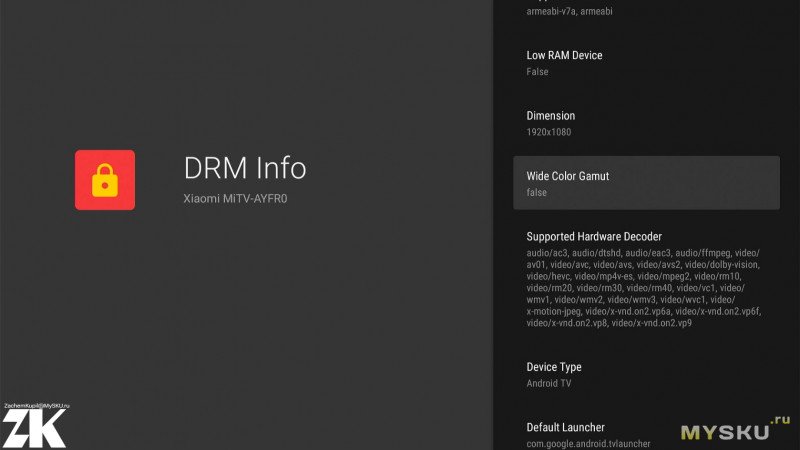The image size is (800, 450).
Task: Select the armeabi-v7a, armeabi value
Action: pos(569,11)
